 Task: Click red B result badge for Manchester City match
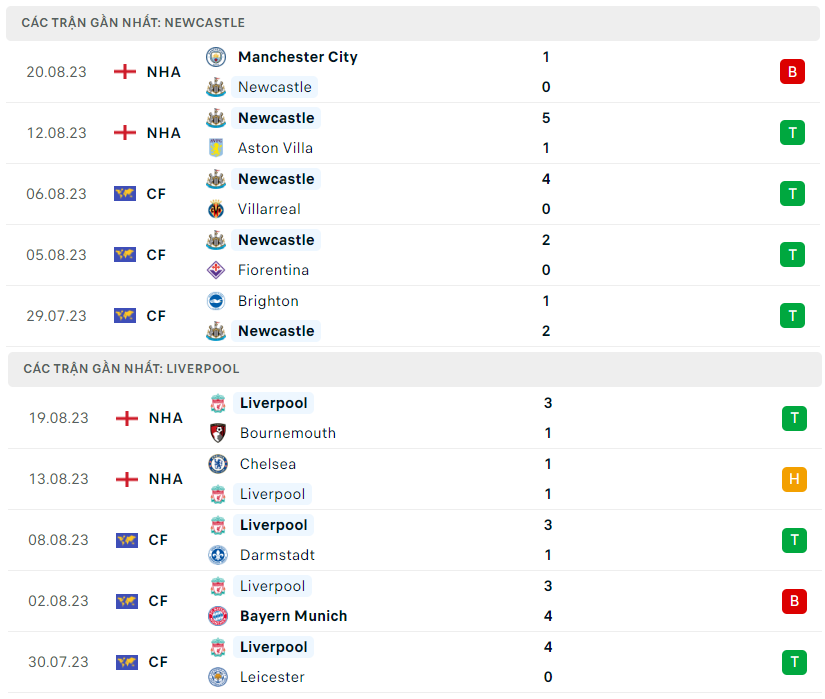coord(792,72)
